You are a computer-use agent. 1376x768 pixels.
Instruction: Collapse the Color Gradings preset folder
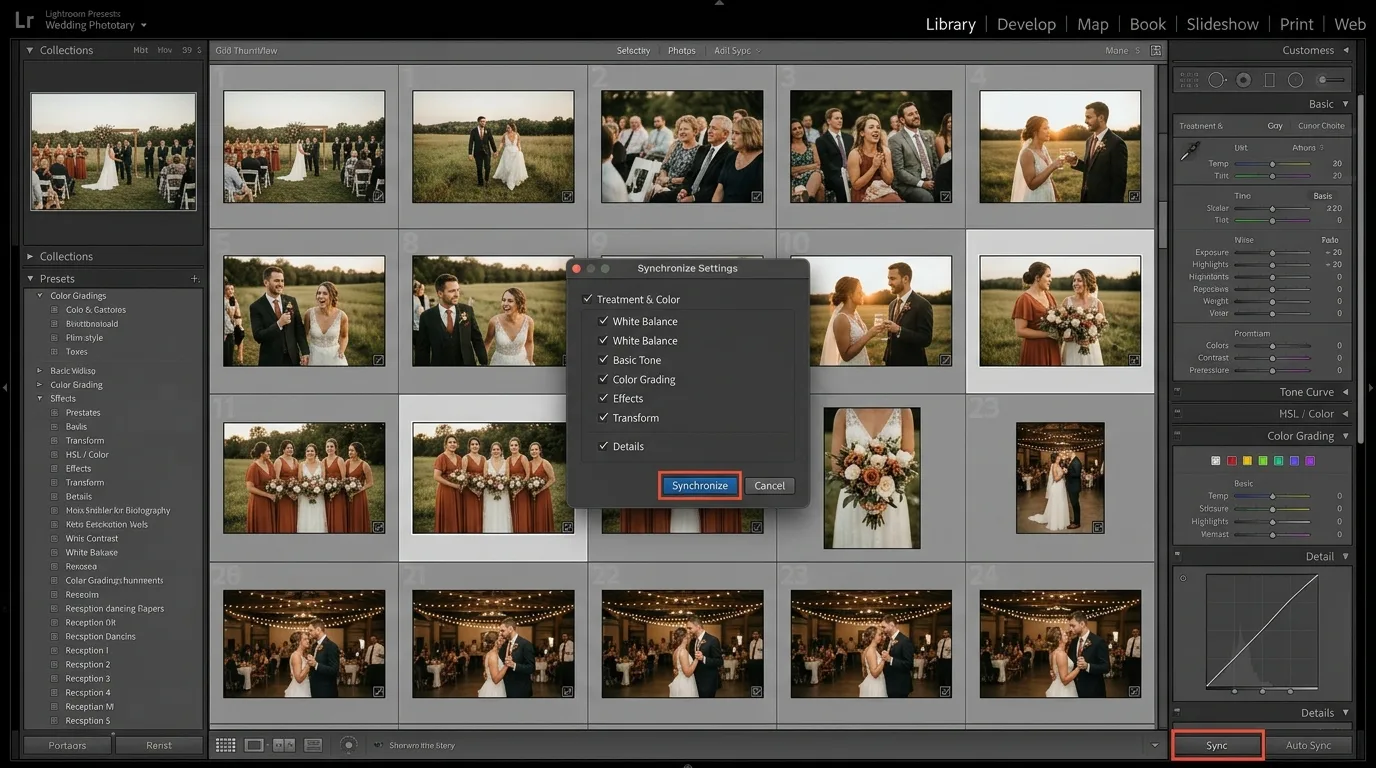[x=40, y=296]
